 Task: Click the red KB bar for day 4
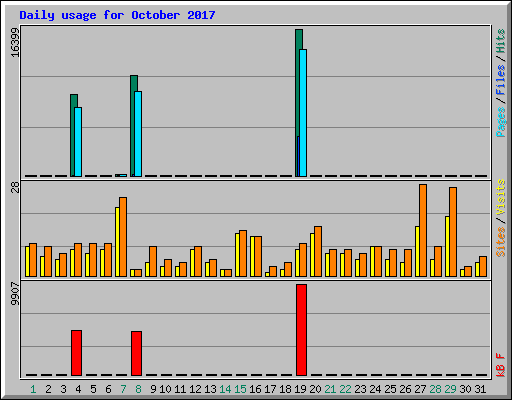(76, 353)
